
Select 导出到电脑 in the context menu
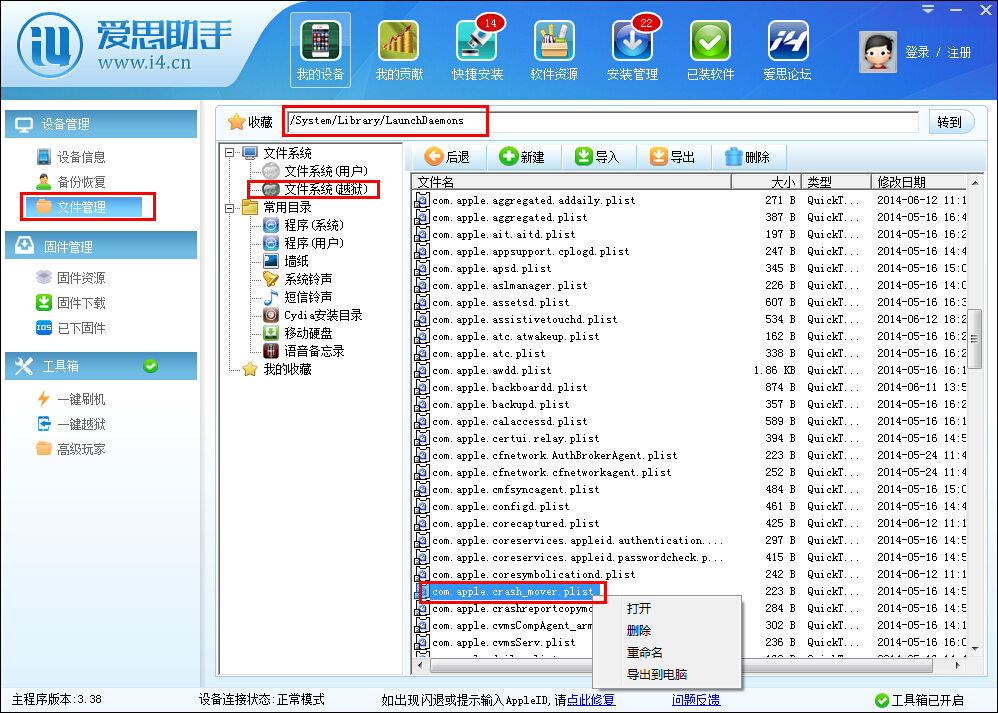coord(656,674)
